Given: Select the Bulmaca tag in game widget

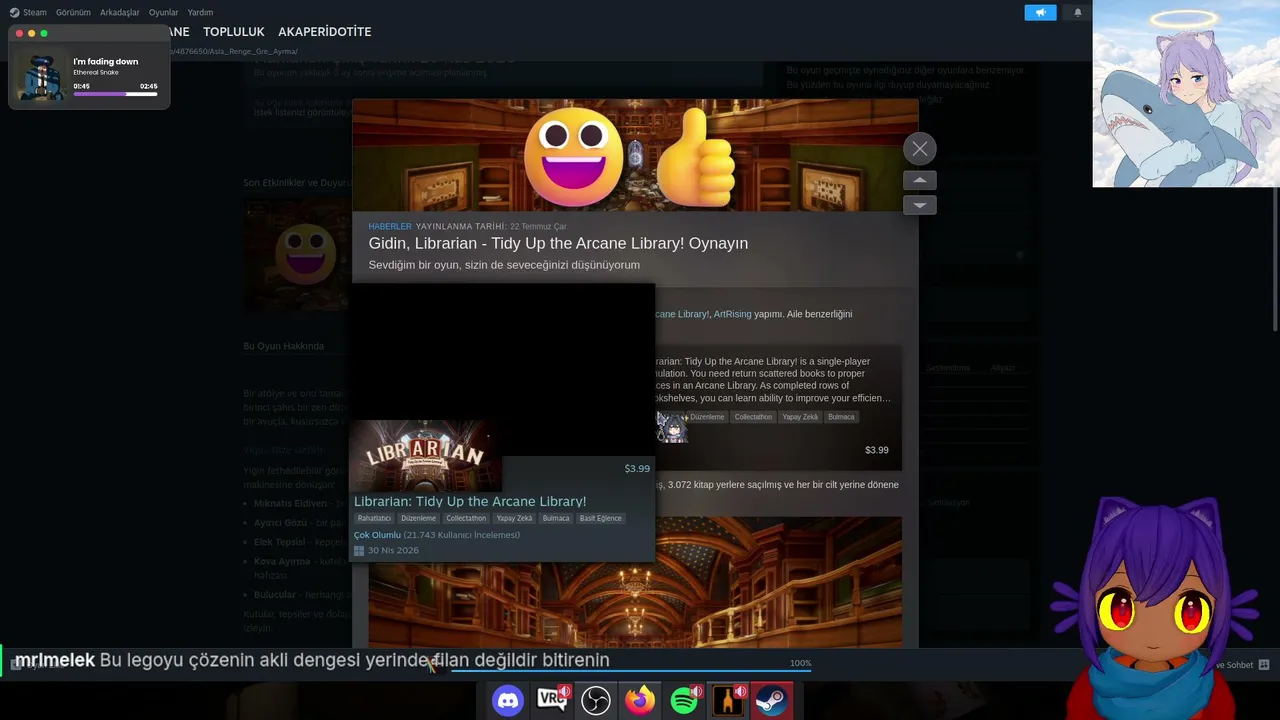Looking at the screenshot, I should [841, 417].
